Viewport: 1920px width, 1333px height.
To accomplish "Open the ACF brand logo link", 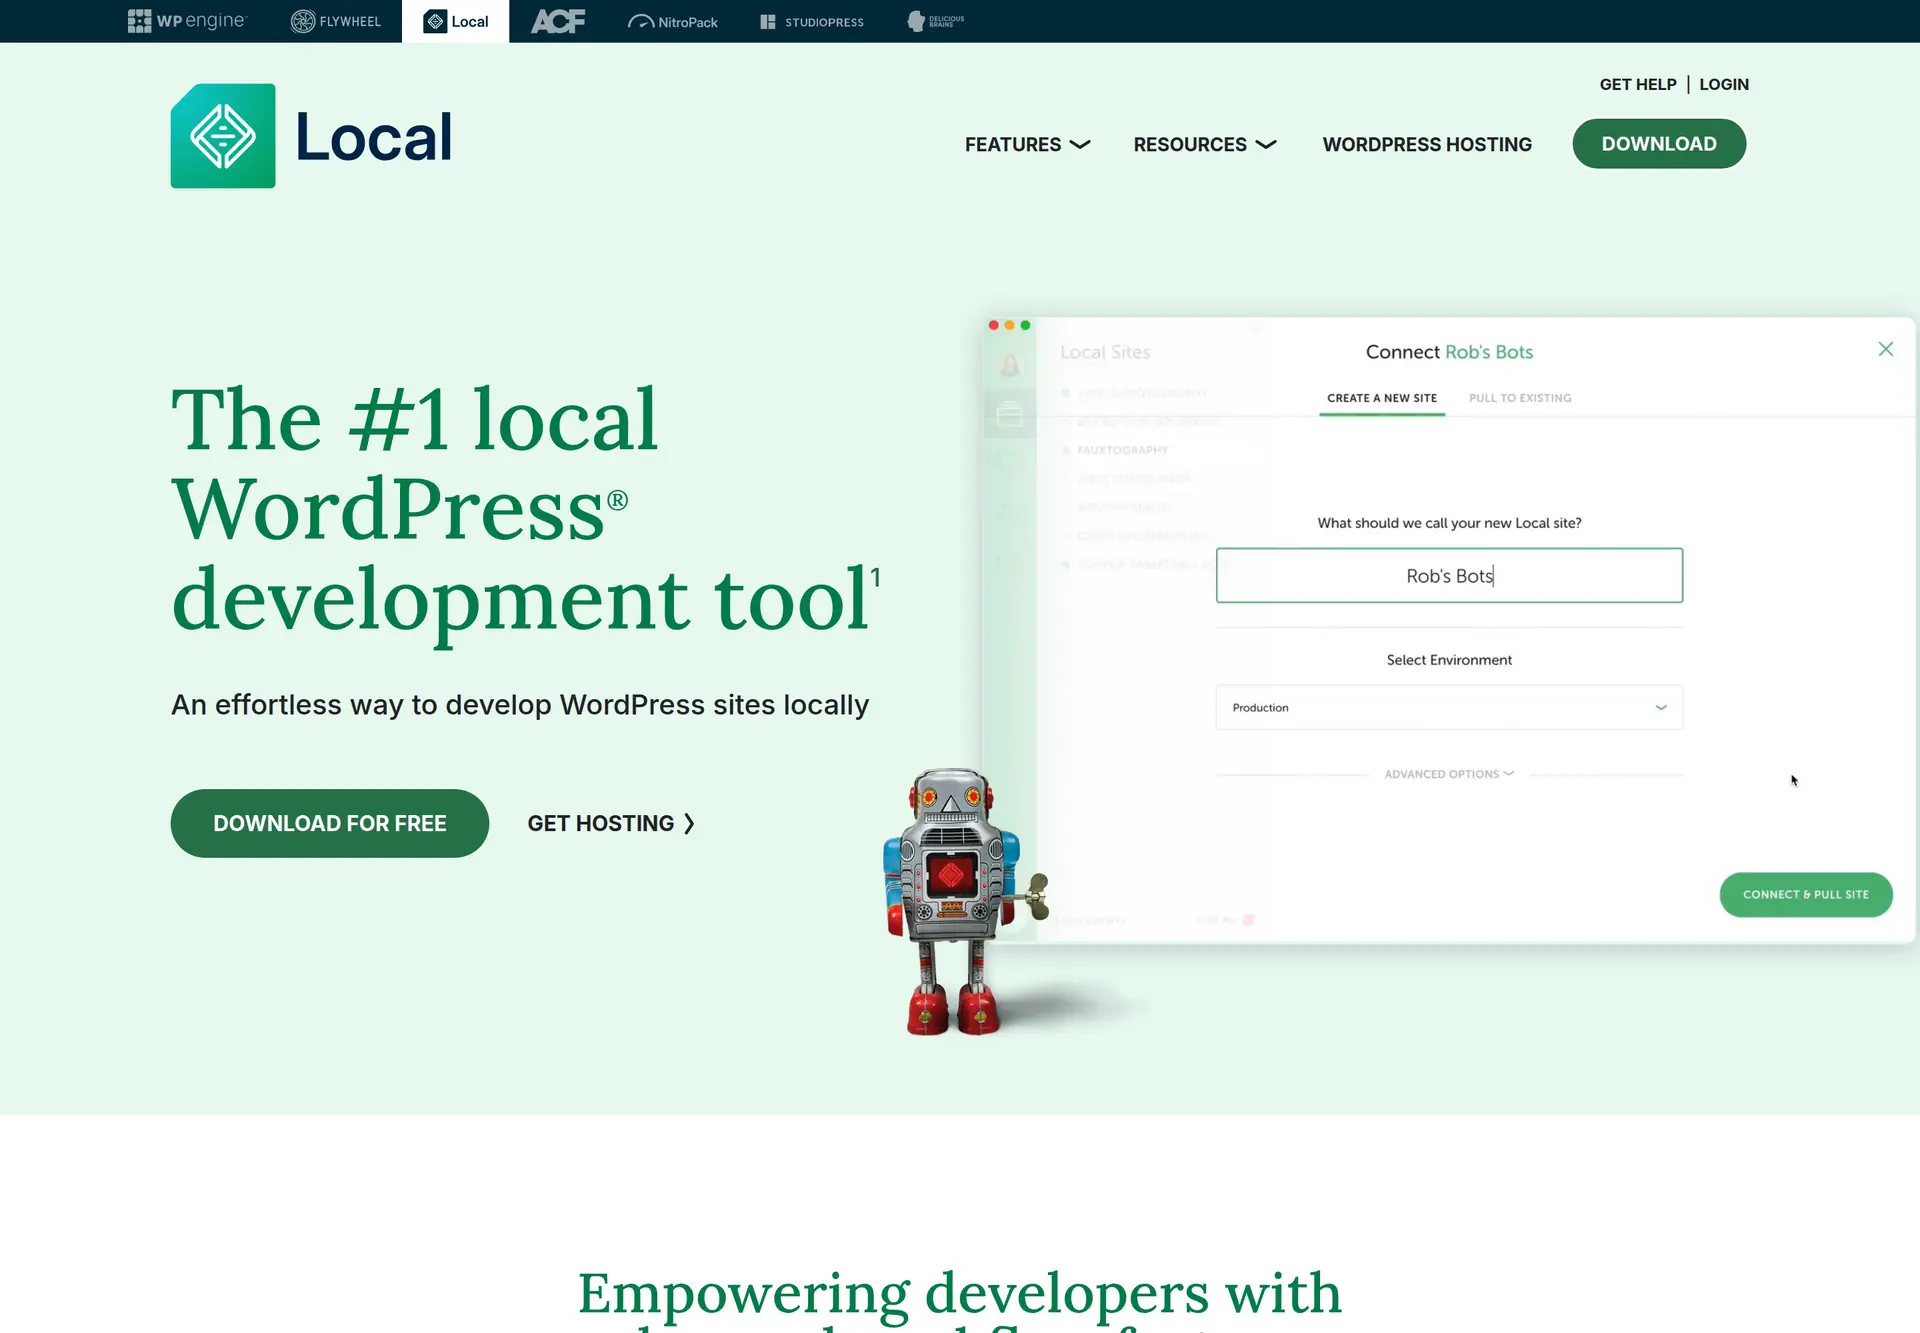I will click(558, 21).
